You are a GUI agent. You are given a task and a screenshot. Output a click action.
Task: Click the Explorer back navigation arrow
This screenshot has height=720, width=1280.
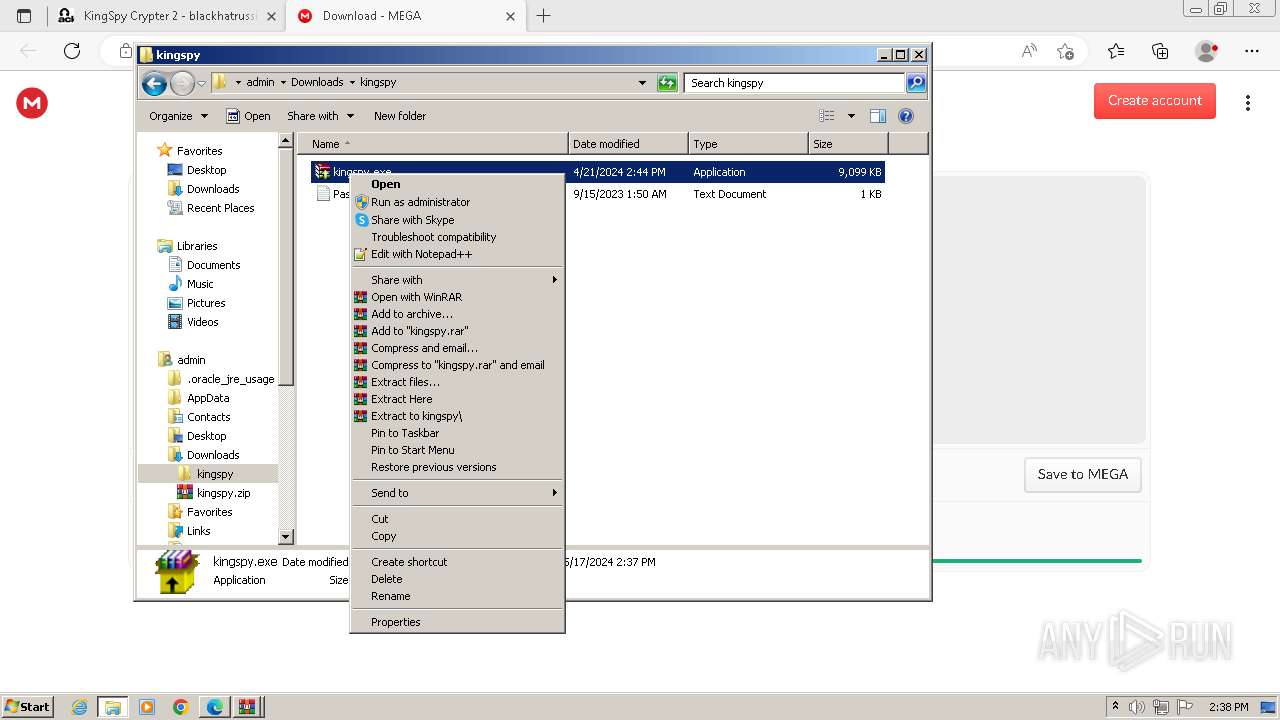click(x=154, y=83)
